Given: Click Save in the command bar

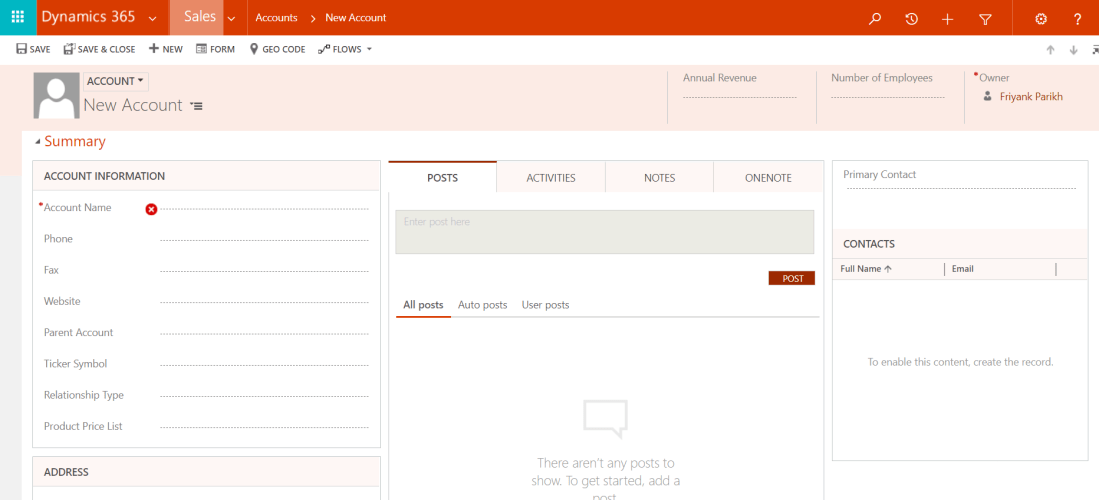Looking at the screenshot, I should coord(33,49).
